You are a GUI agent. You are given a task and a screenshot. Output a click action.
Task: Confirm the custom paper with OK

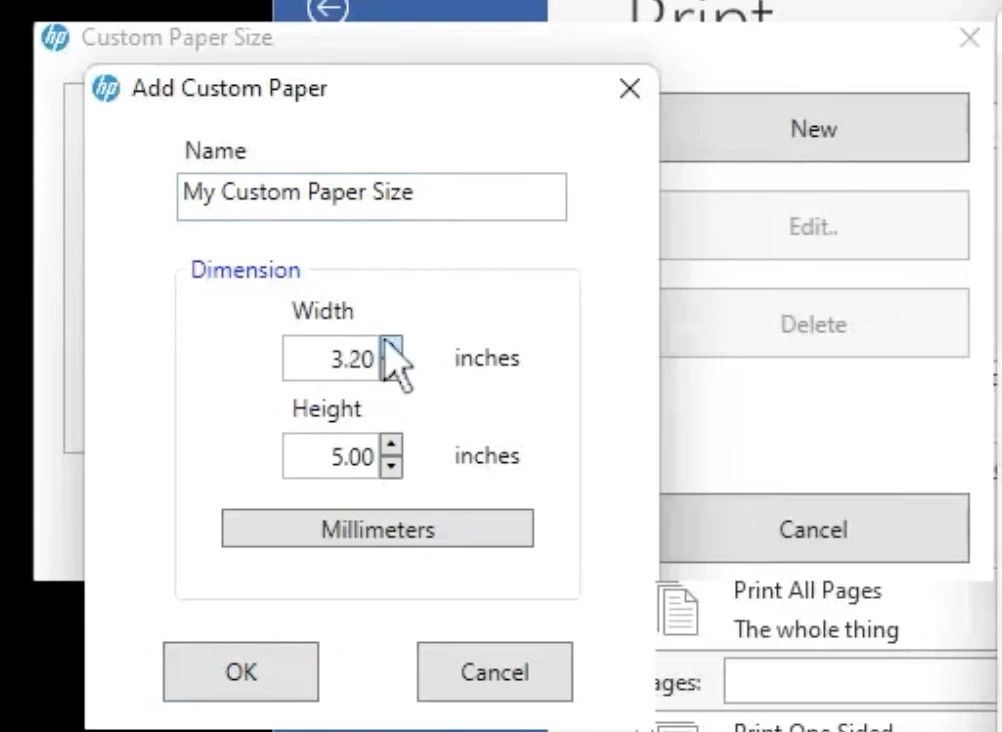[241, 672]
